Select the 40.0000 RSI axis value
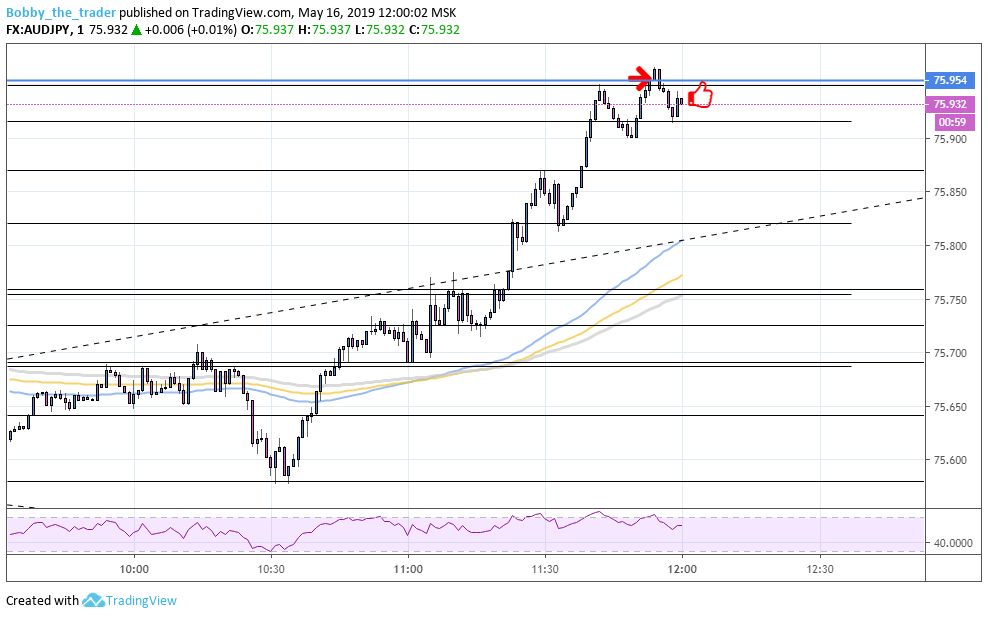Image resolution: width=988 pixels, height=618 pixels. pyautogui.click(x=952, y=542)
